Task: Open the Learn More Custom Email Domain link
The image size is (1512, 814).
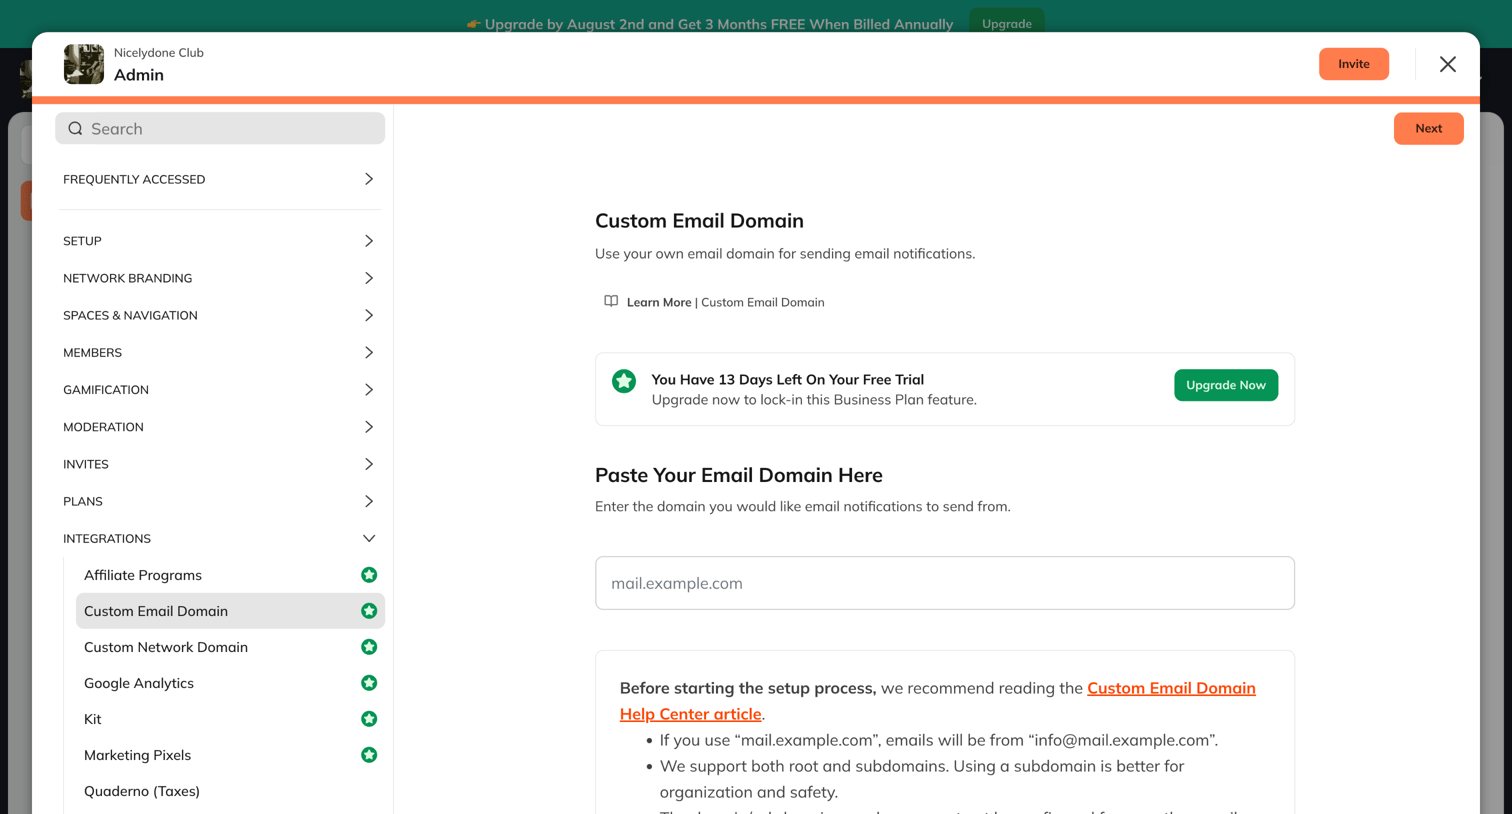Action: click(x=725, y=302)
